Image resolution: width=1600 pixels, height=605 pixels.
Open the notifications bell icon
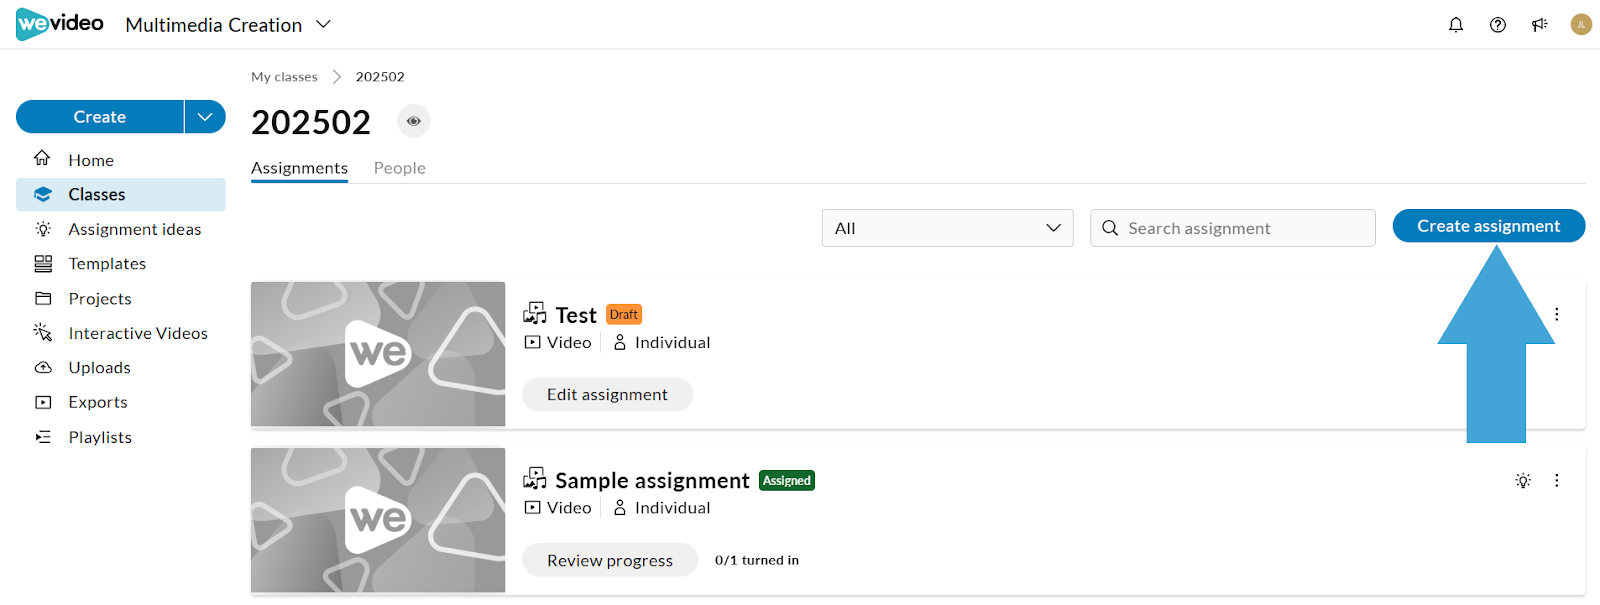1456,25
